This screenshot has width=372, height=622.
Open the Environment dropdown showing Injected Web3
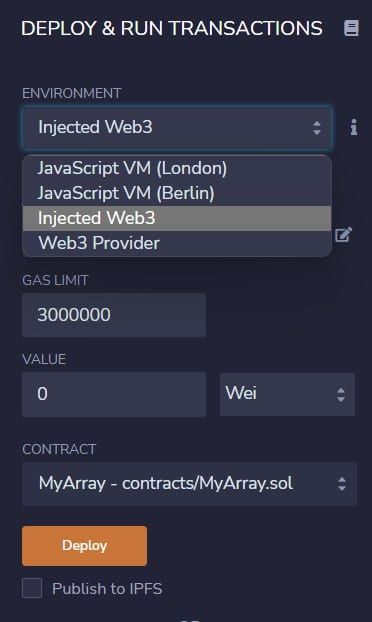pyautogui.click(x=177, y=128)
